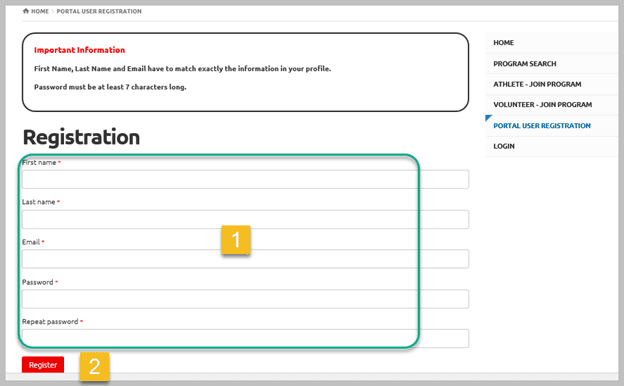Go to PROGRAM SEARCH menu item

(525, 64)
